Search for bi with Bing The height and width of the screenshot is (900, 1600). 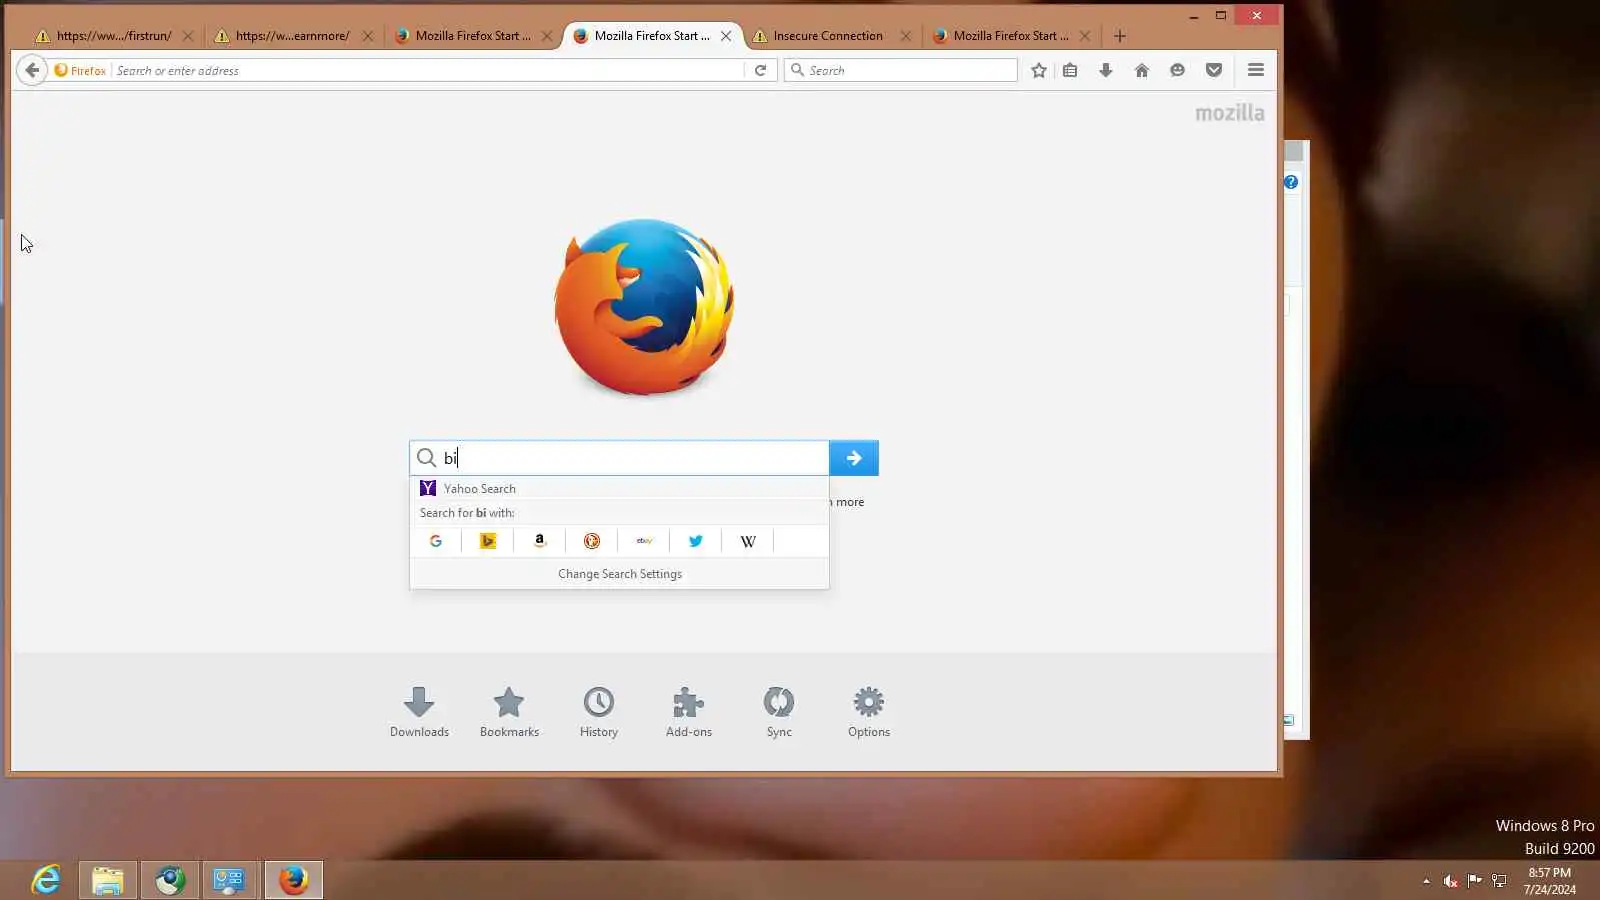tap(488, 541)
